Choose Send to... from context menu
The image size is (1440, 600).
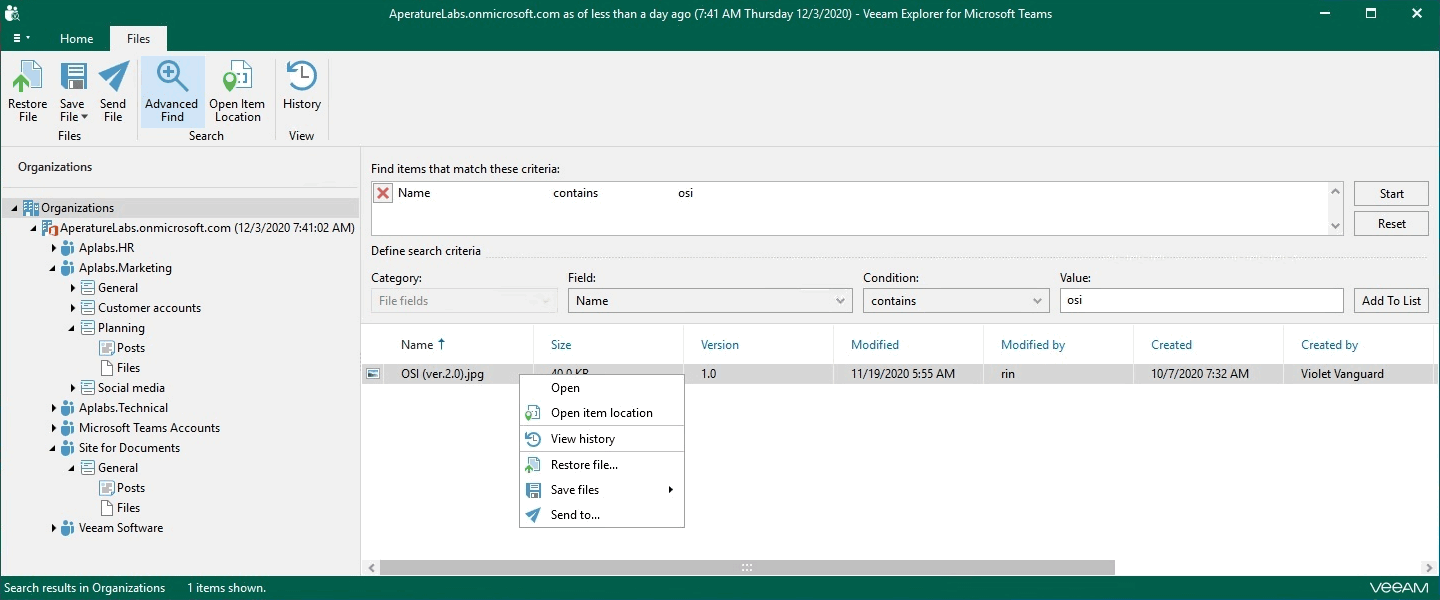point(602,515)
